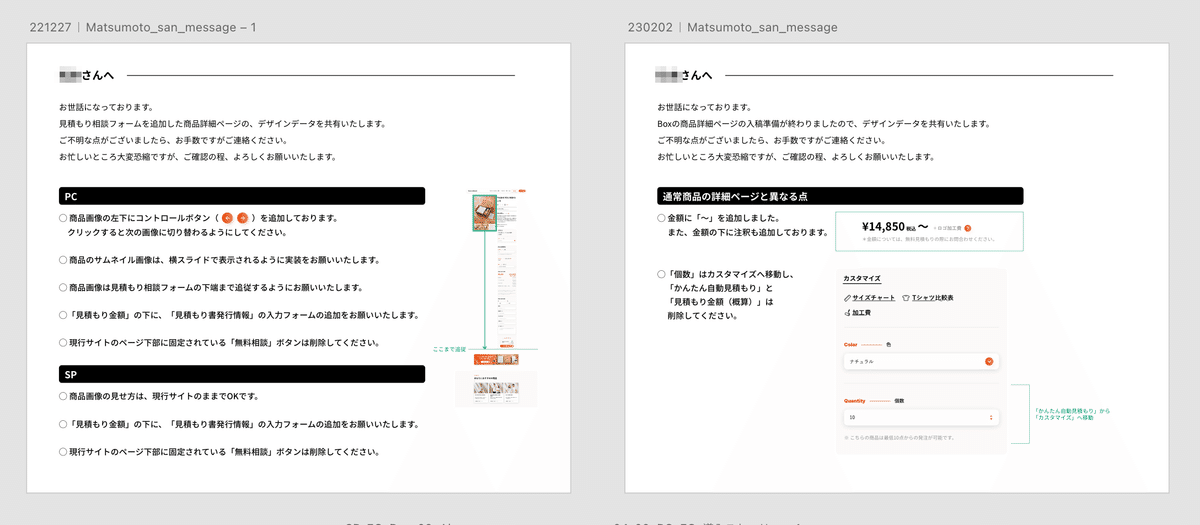Select the highlighted product image in the mockup
This screenshot has height=525, width=1200.
[x=485, y=212]
